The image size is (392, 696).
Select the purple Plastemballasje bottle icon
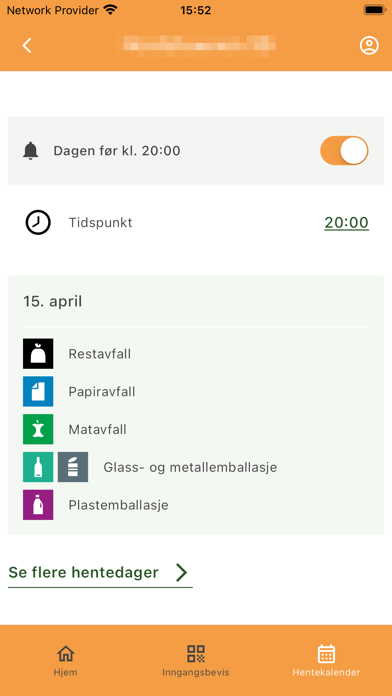(x=38, y=505)
